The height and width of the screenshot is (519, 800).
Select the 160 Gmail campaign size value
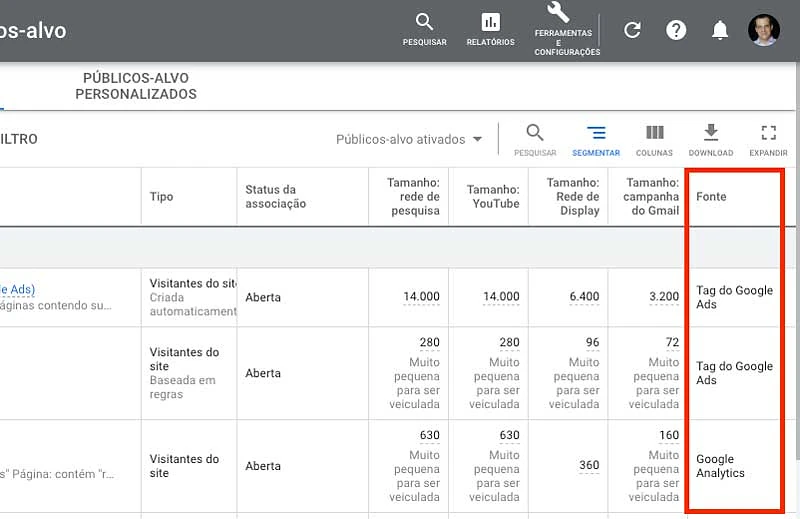point(669,435)
